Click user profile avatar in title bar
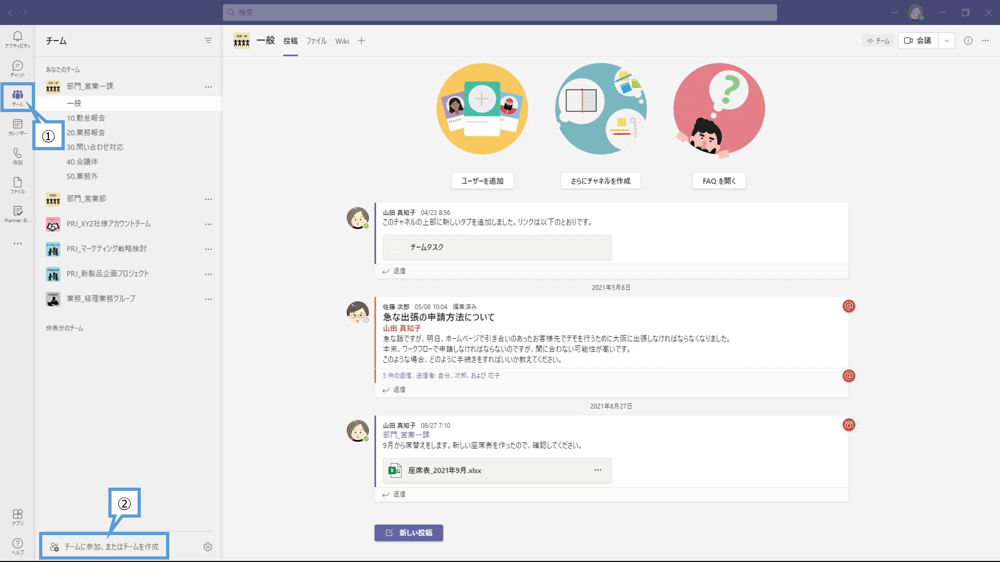The image size is (1000, 562). coord(916,12)
